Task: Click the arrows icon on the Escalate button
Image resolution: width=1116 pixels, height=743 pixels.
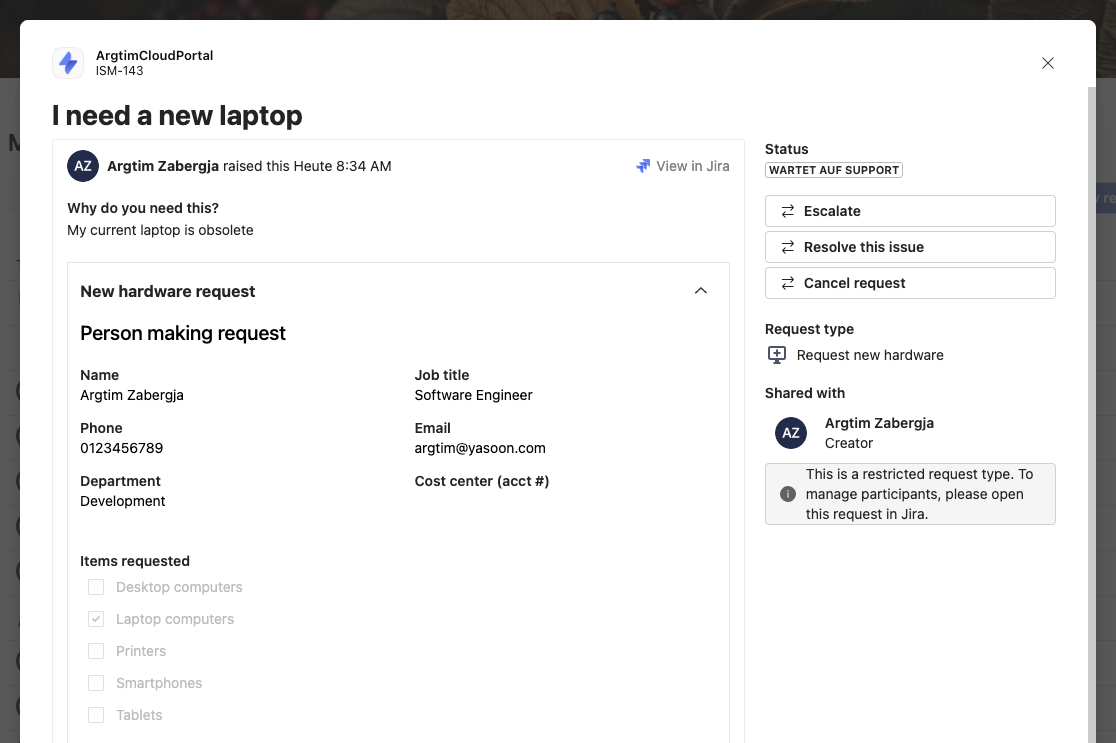Action: click(788, 211)
